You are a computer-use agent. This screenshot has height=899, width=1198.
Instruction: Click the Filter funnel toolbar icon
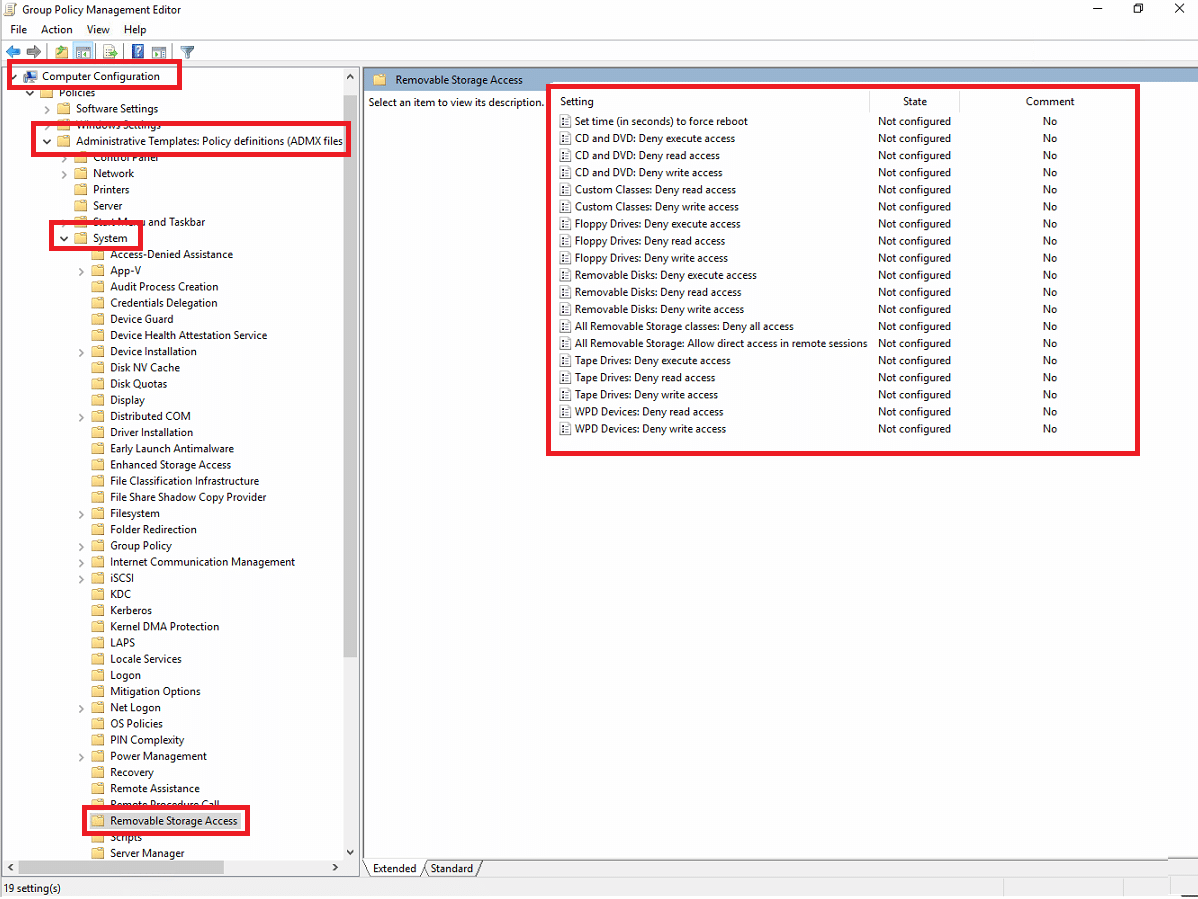(x=187, y=52)
